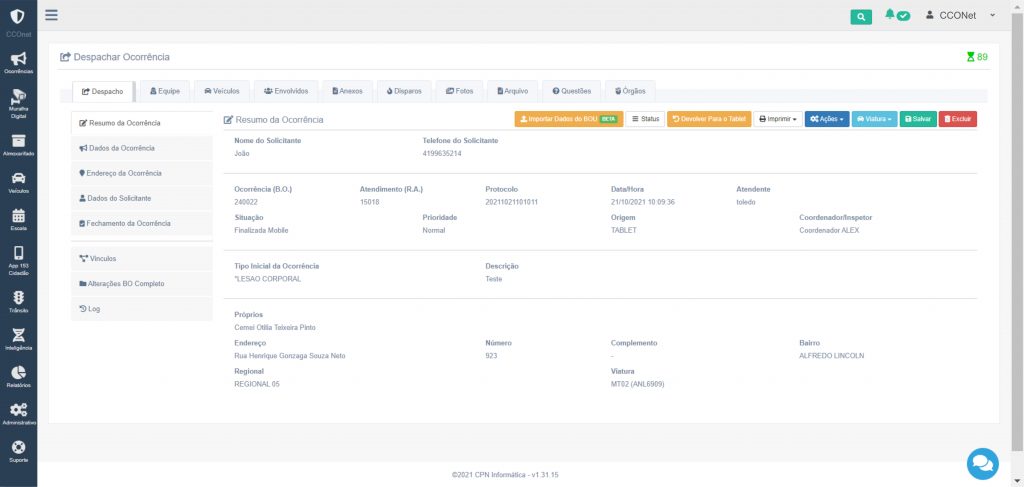1024x487 pixels.
Task: Open the Log side item
Action: tap(142, 309)
